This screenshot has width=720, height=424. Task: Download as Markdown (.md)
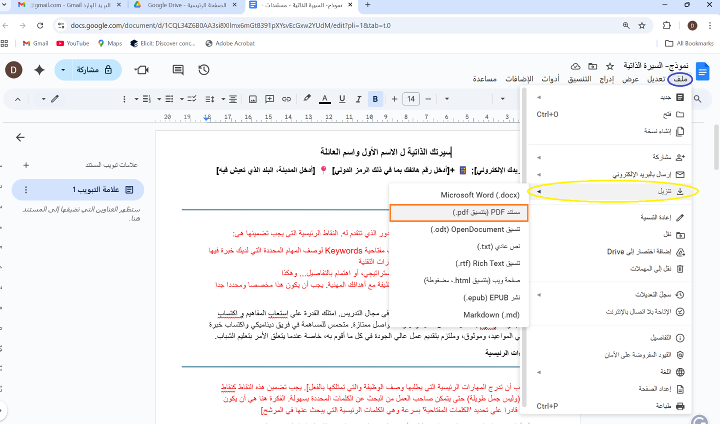(x=459, y=315)
